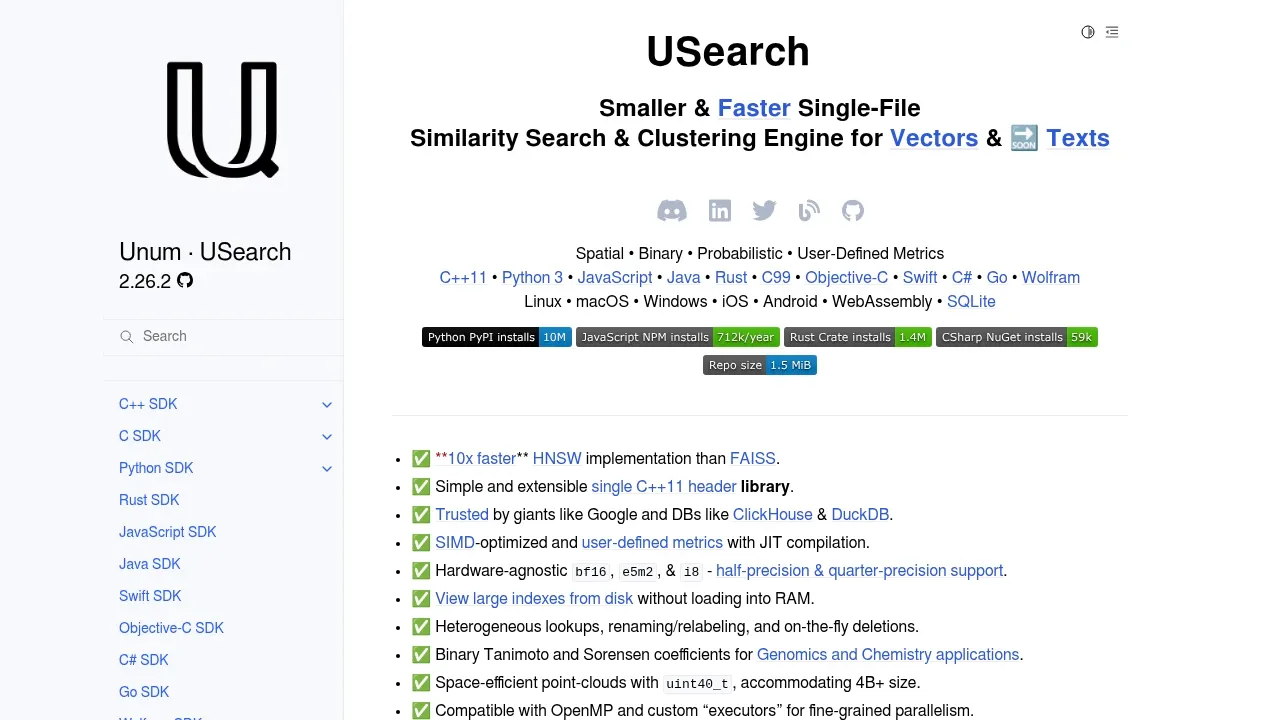The image size is (1280, 720).
Task: Open the SIMD link
Action: 455,543
